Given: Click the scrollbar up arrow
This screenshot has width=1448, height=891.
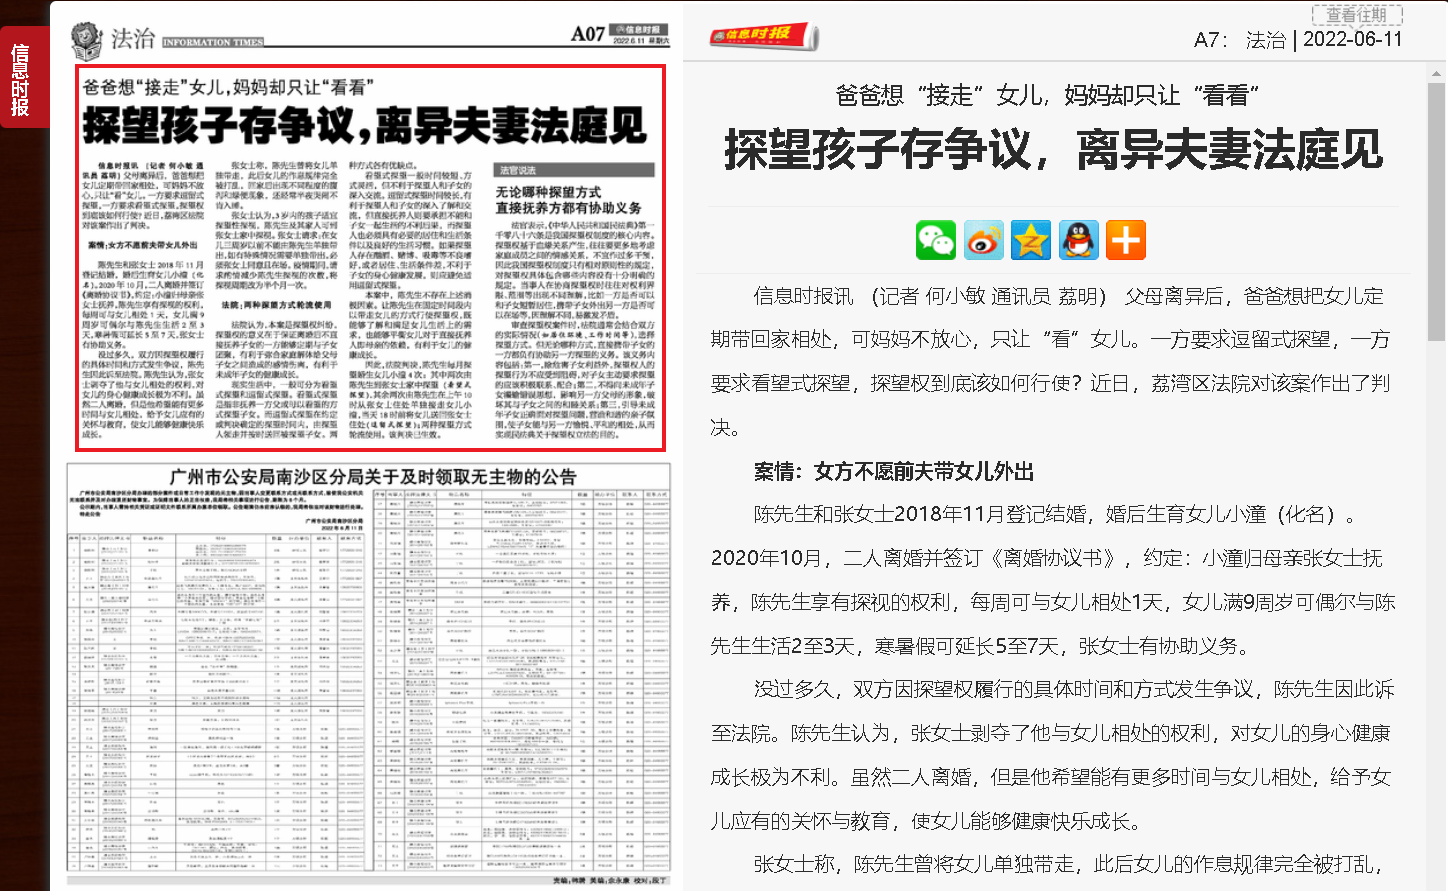Looking at the screenshot, I should tap(1437, 75).
